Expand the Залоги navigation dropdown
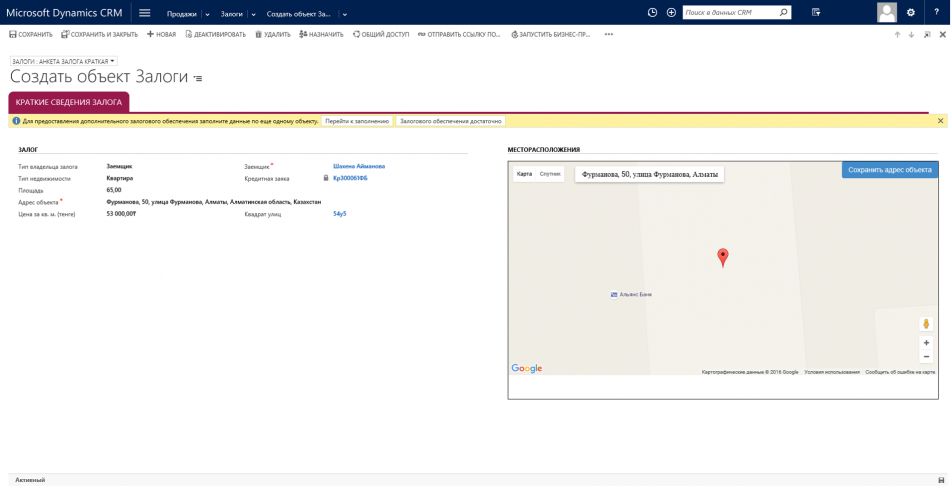This screenshot has height=486, width=952. click(253, 14)
